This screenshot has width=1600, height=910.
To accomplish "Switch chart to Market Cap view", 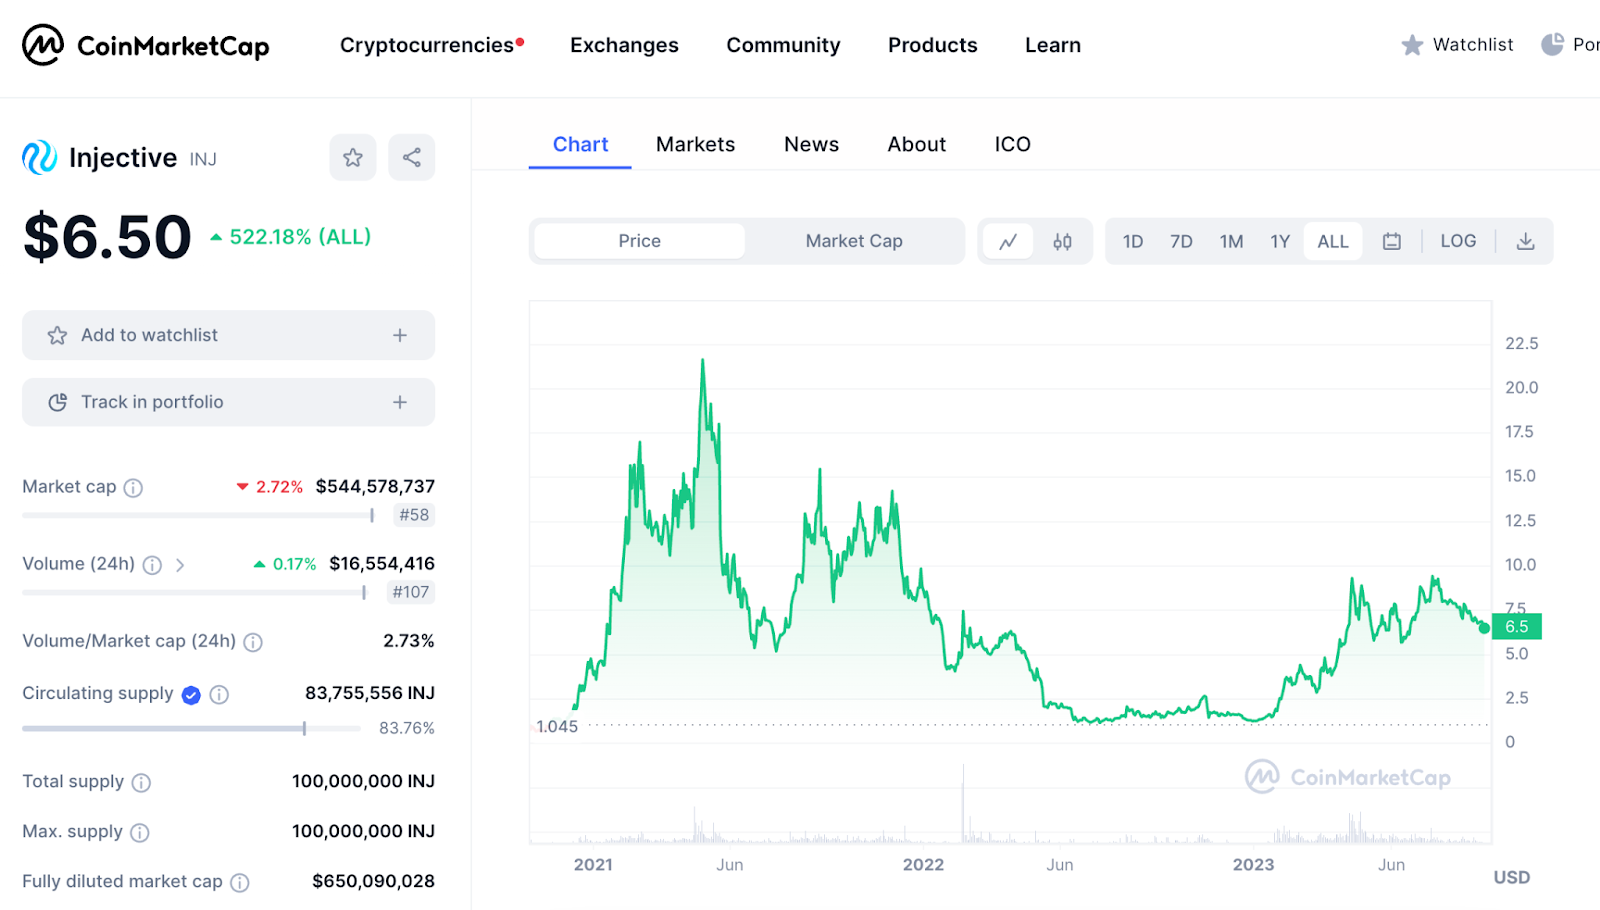I will pyautogui.click(x=853, y=241).
